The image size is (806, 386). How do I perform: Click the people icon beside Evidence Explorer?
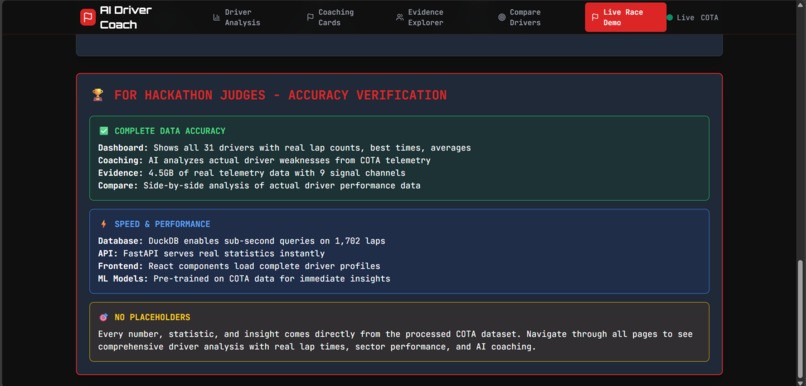399,17
